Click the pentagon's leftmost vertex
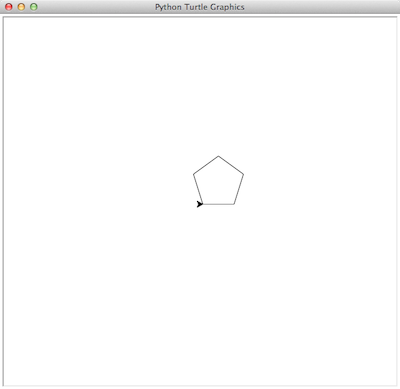 [193, 174]
